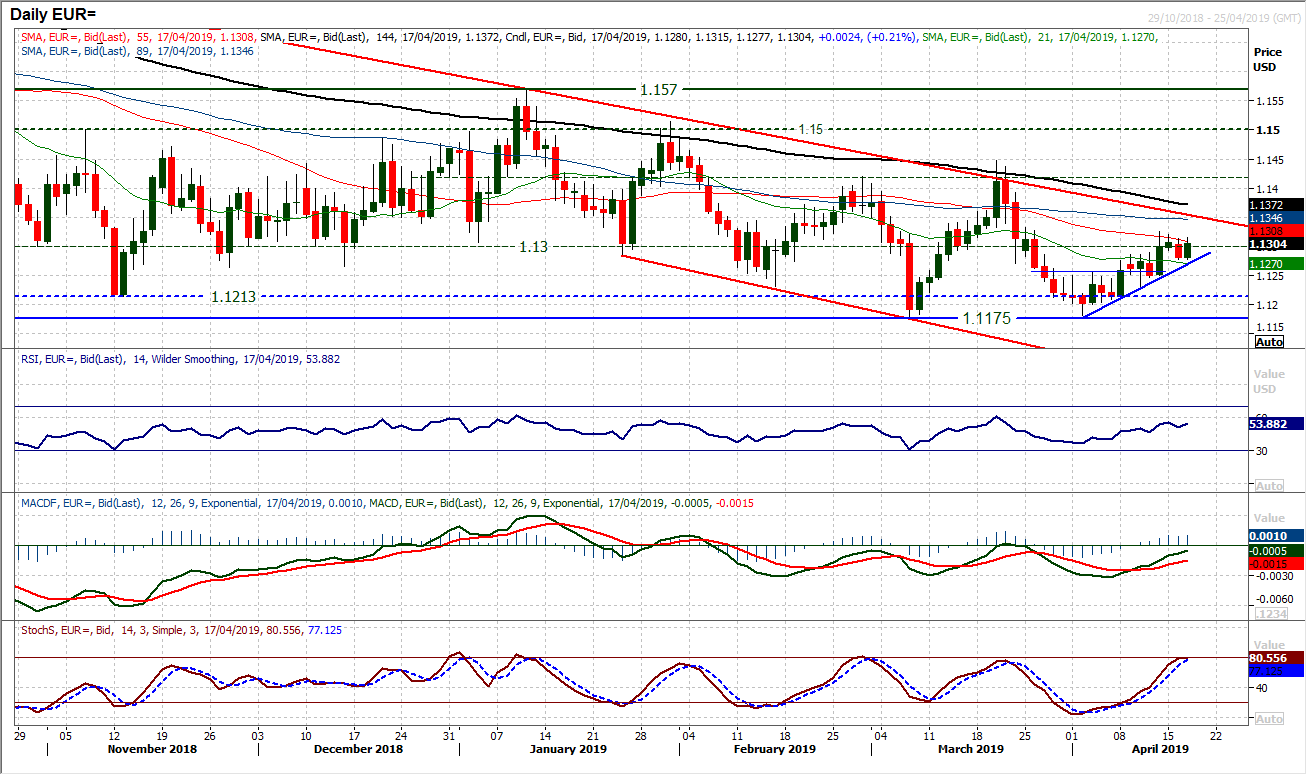Click the Auto scale button on Stochastic panel
Viewport: 1307px width, 775px height.
point(1268,719)
